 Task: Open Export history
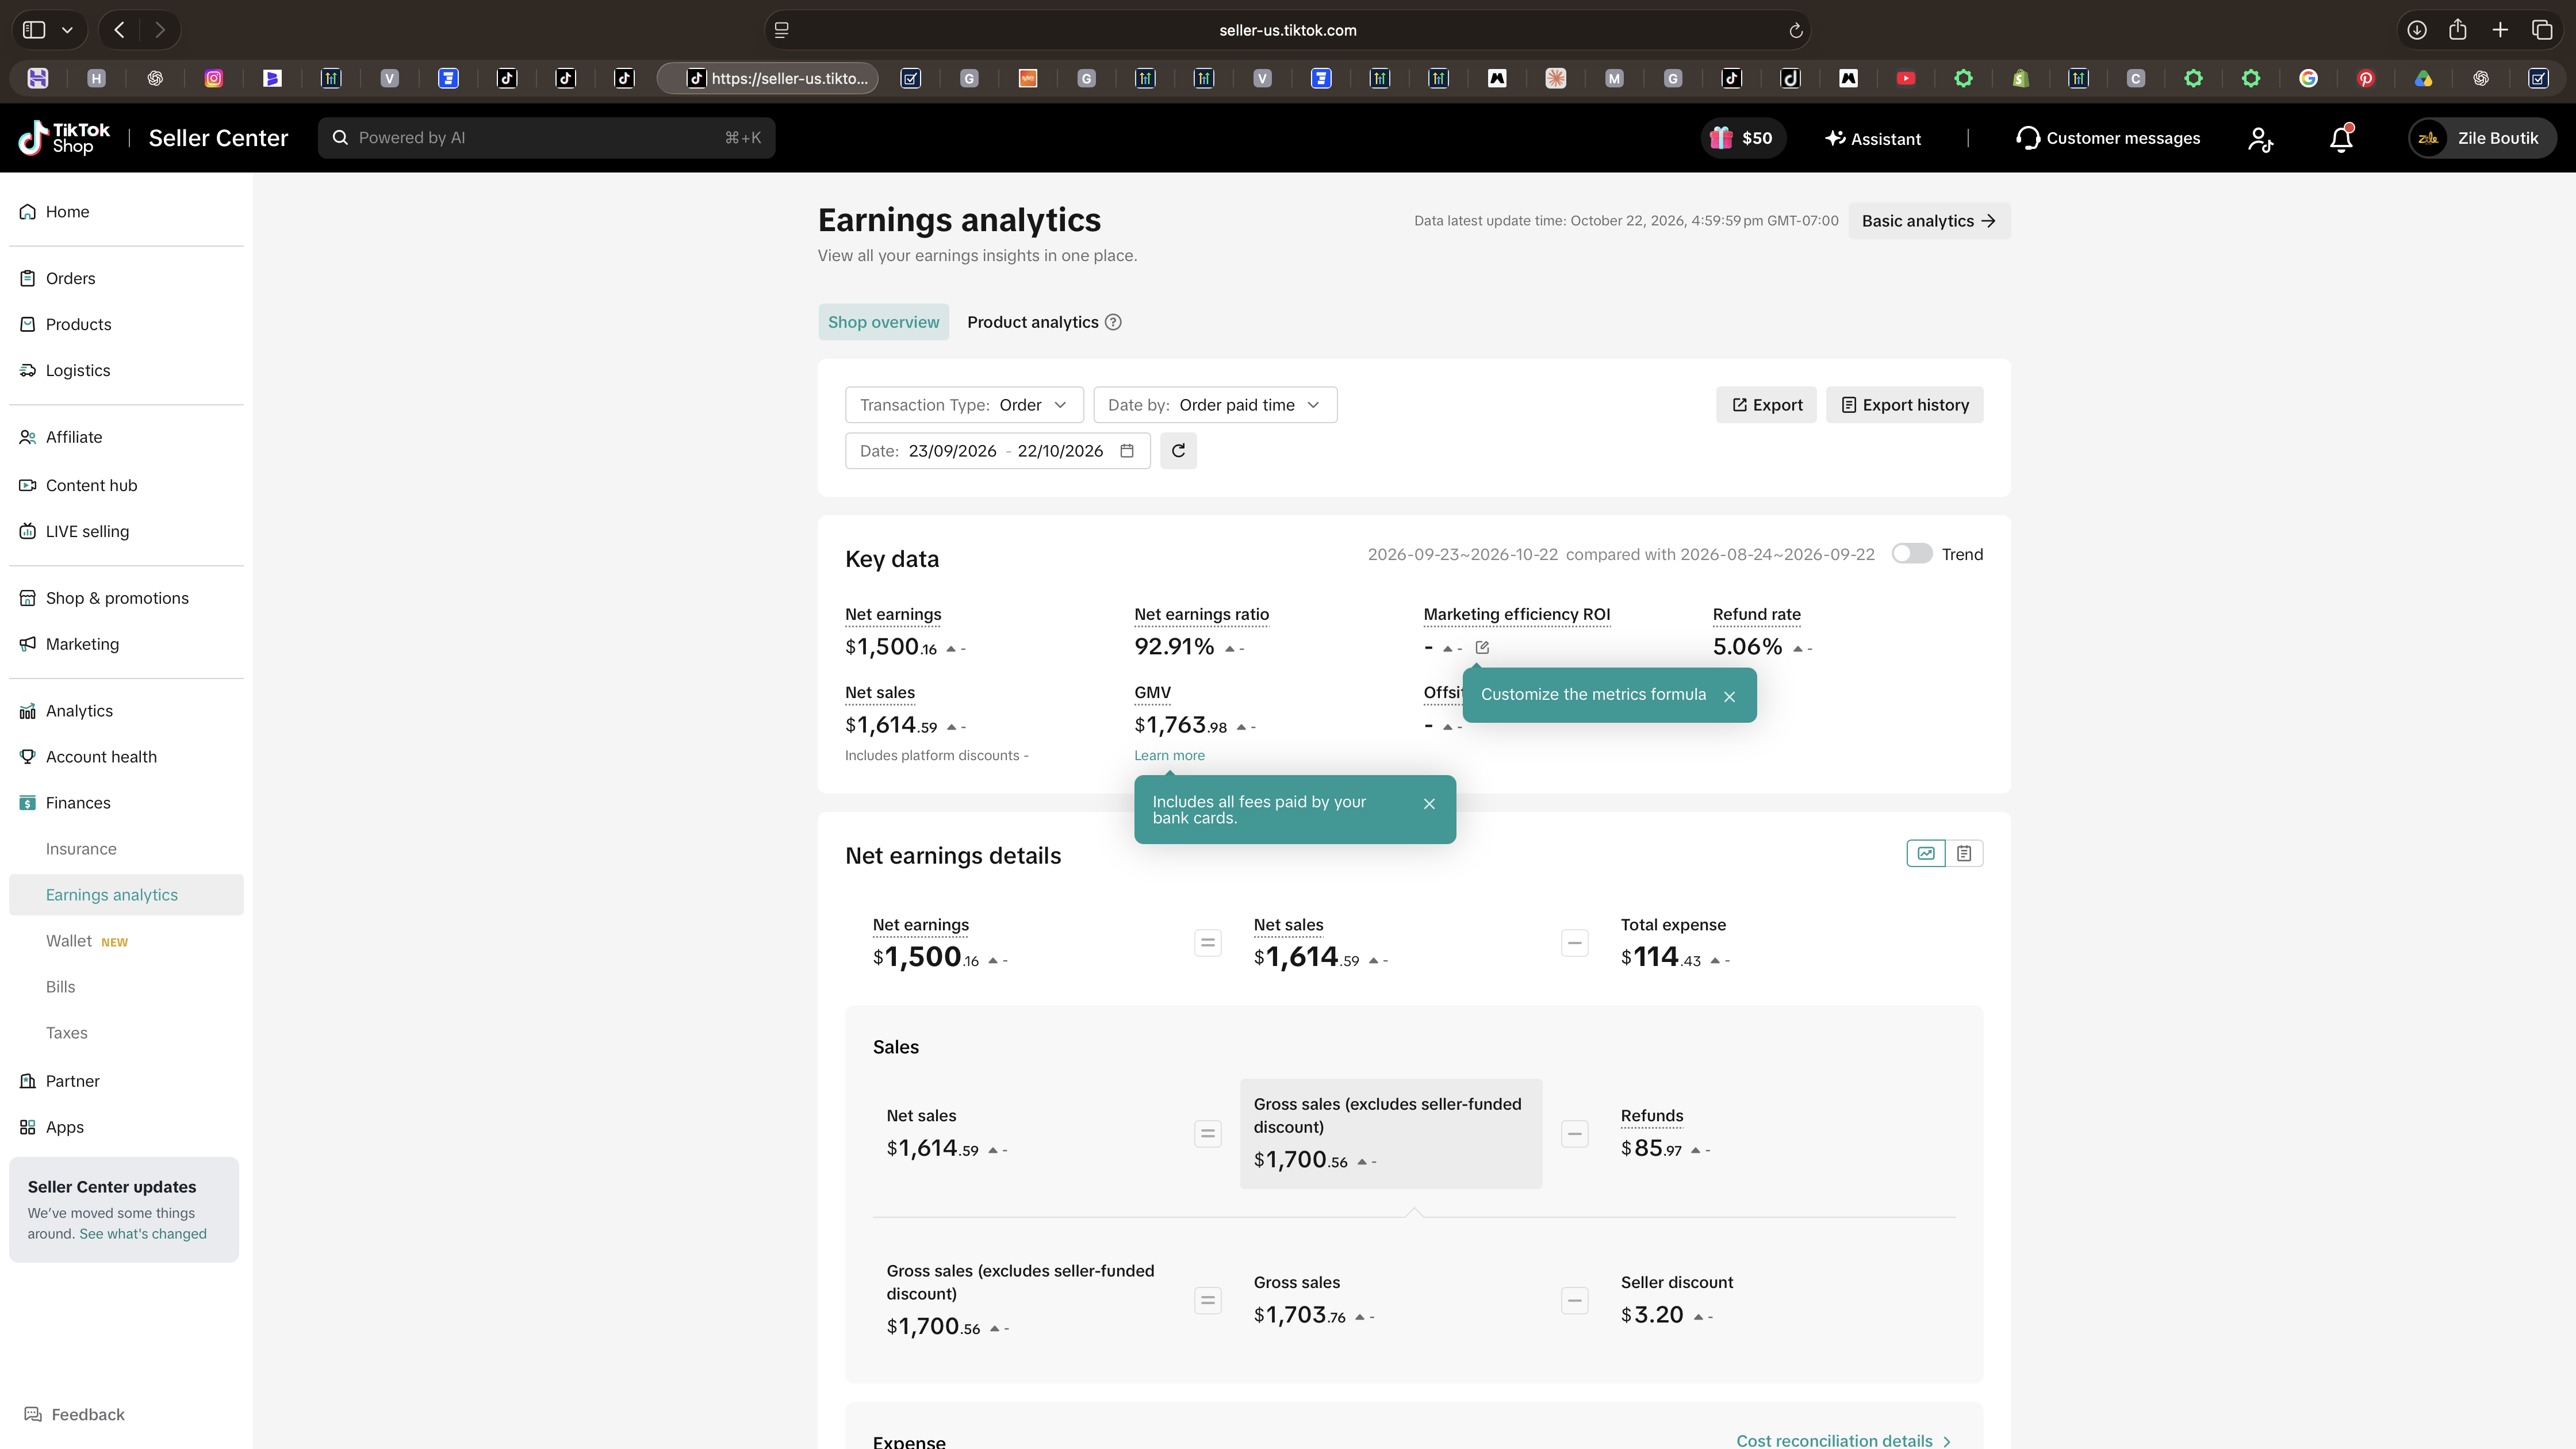coord(1904,405)
